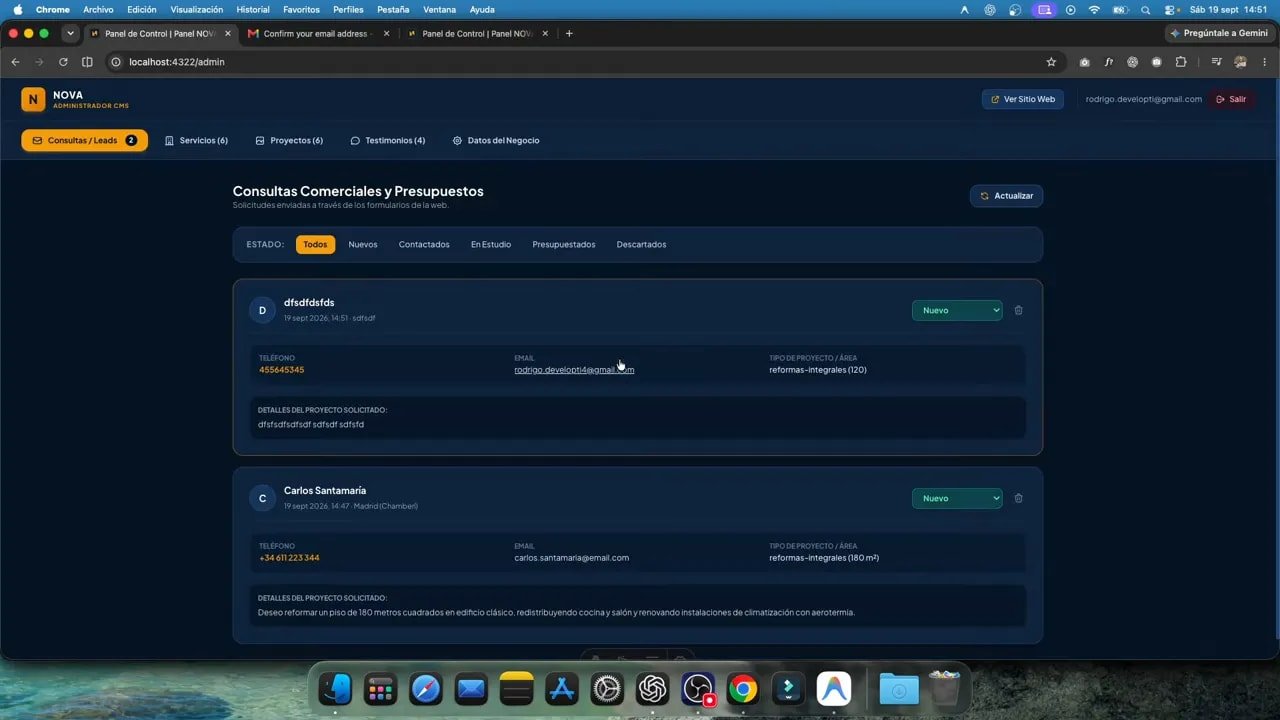View site information for localhost
Viewport: 1280px width, 720px height.
pyautogui.click(x=115, y=62)
